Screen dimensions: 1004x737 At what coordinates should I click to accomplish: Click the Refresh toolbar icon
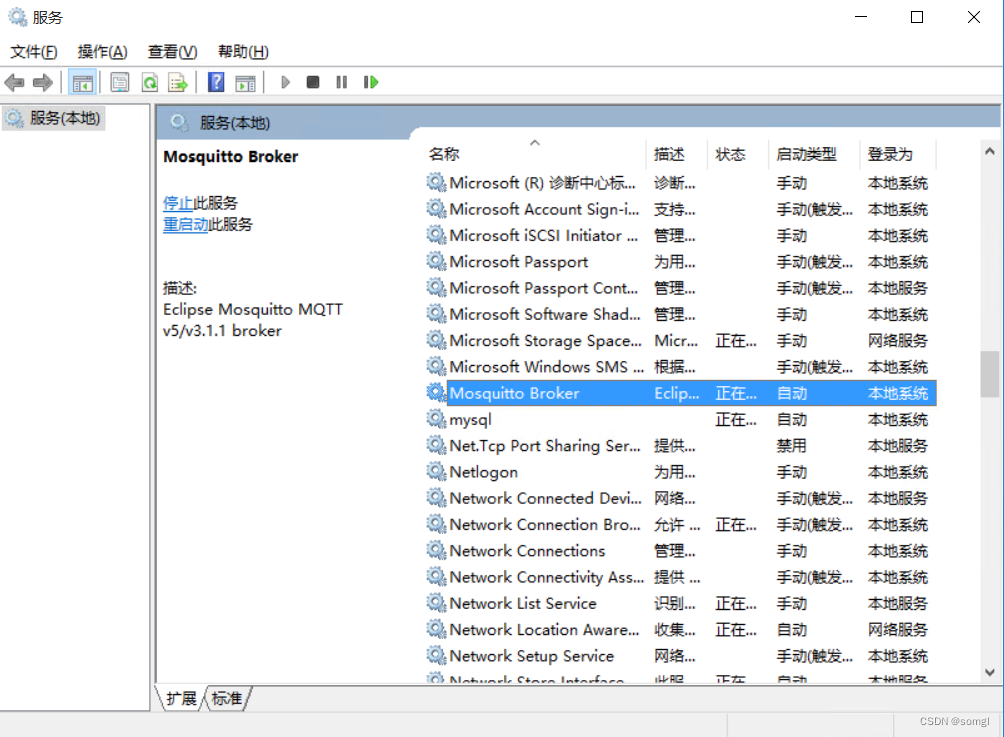[x=148, y=82]
